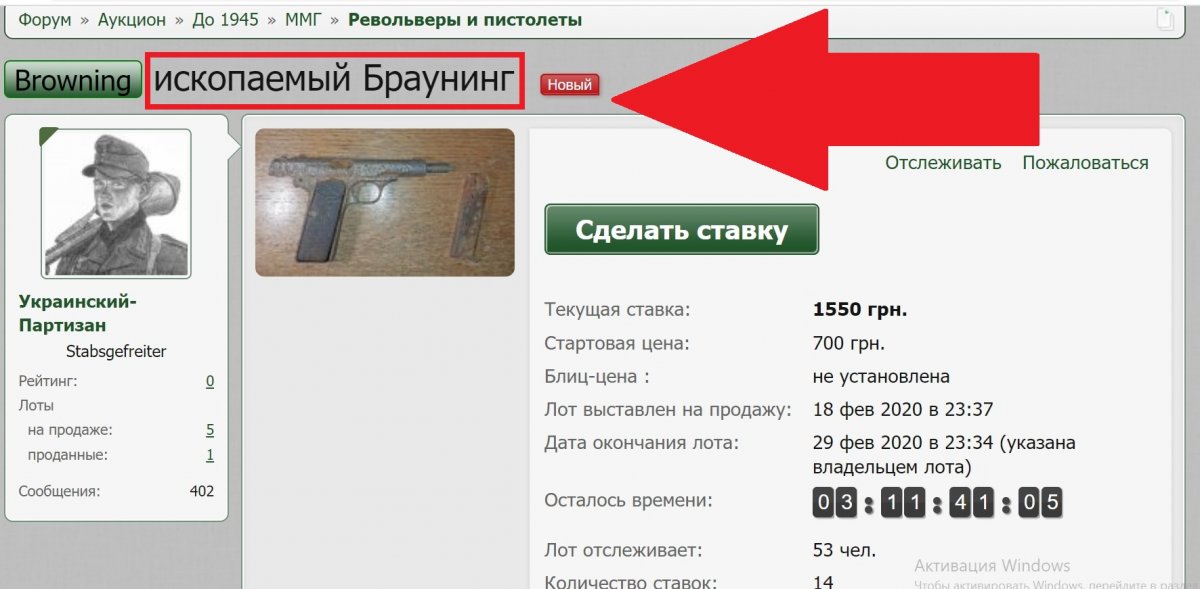The image size is (1200, 589).
Task: Click the red 'Новый' badge
Action: click(569, 85)
